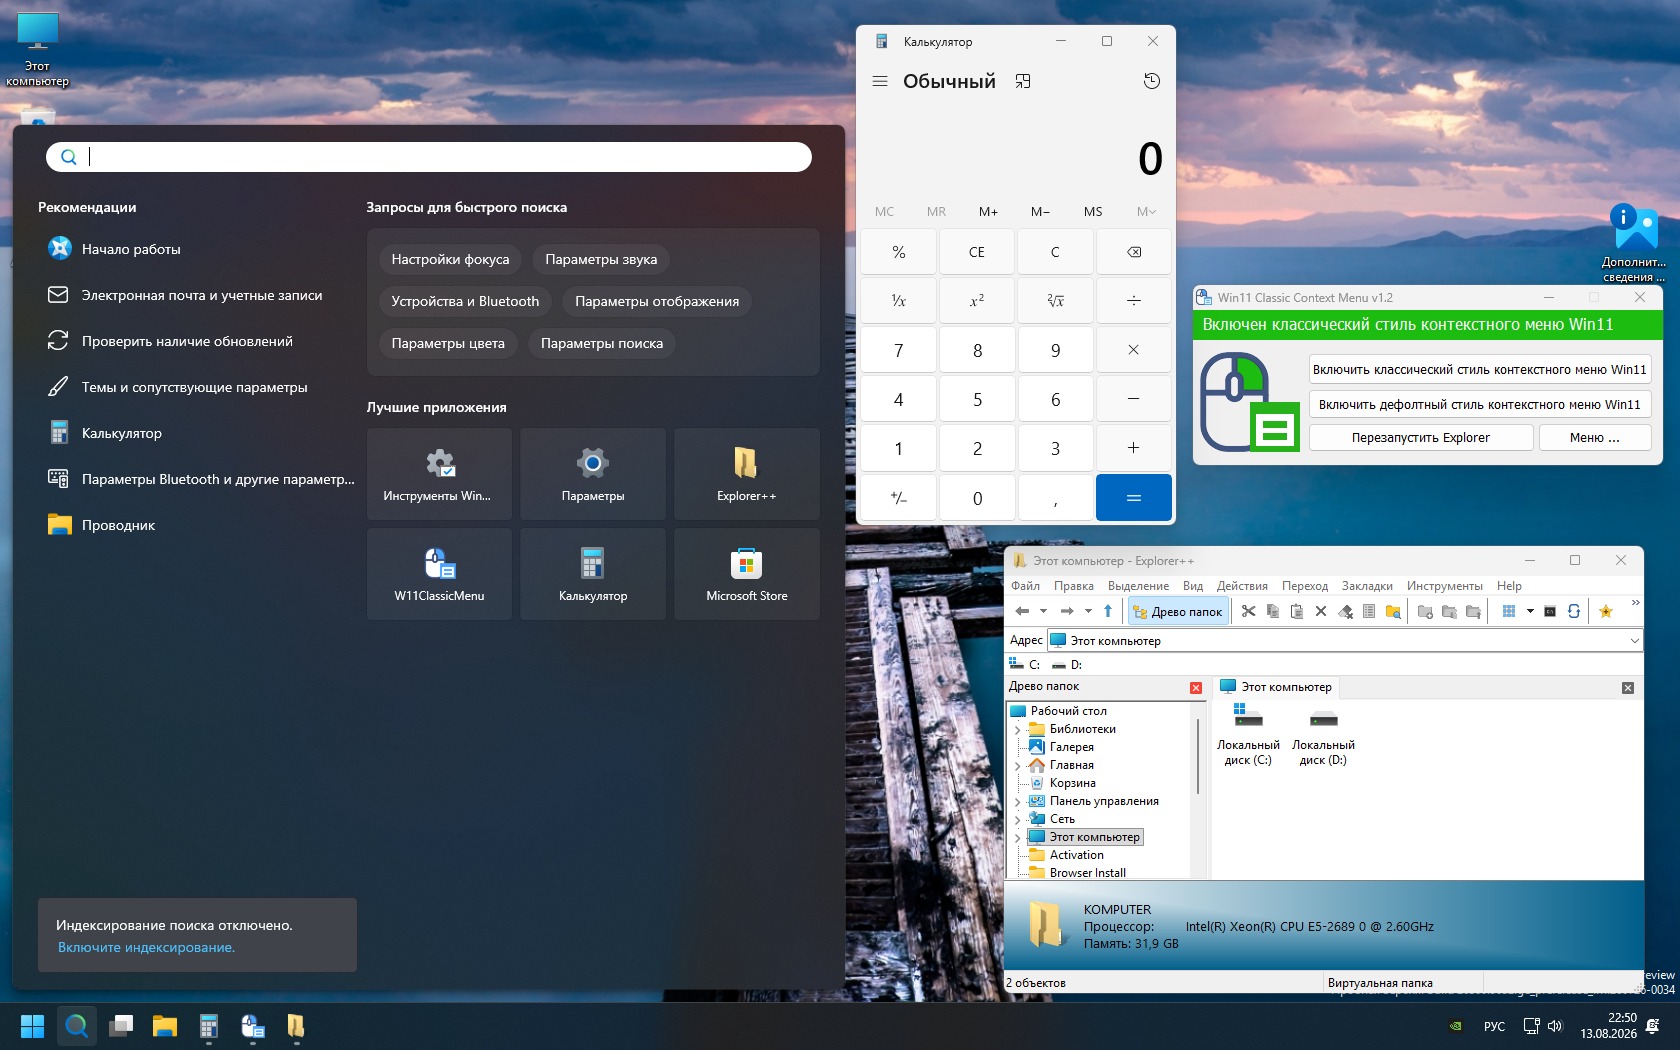Open the Инструменты menu in Explorer++
The width and height of the screenshot is (1680, 1050).
[1444, 586]
